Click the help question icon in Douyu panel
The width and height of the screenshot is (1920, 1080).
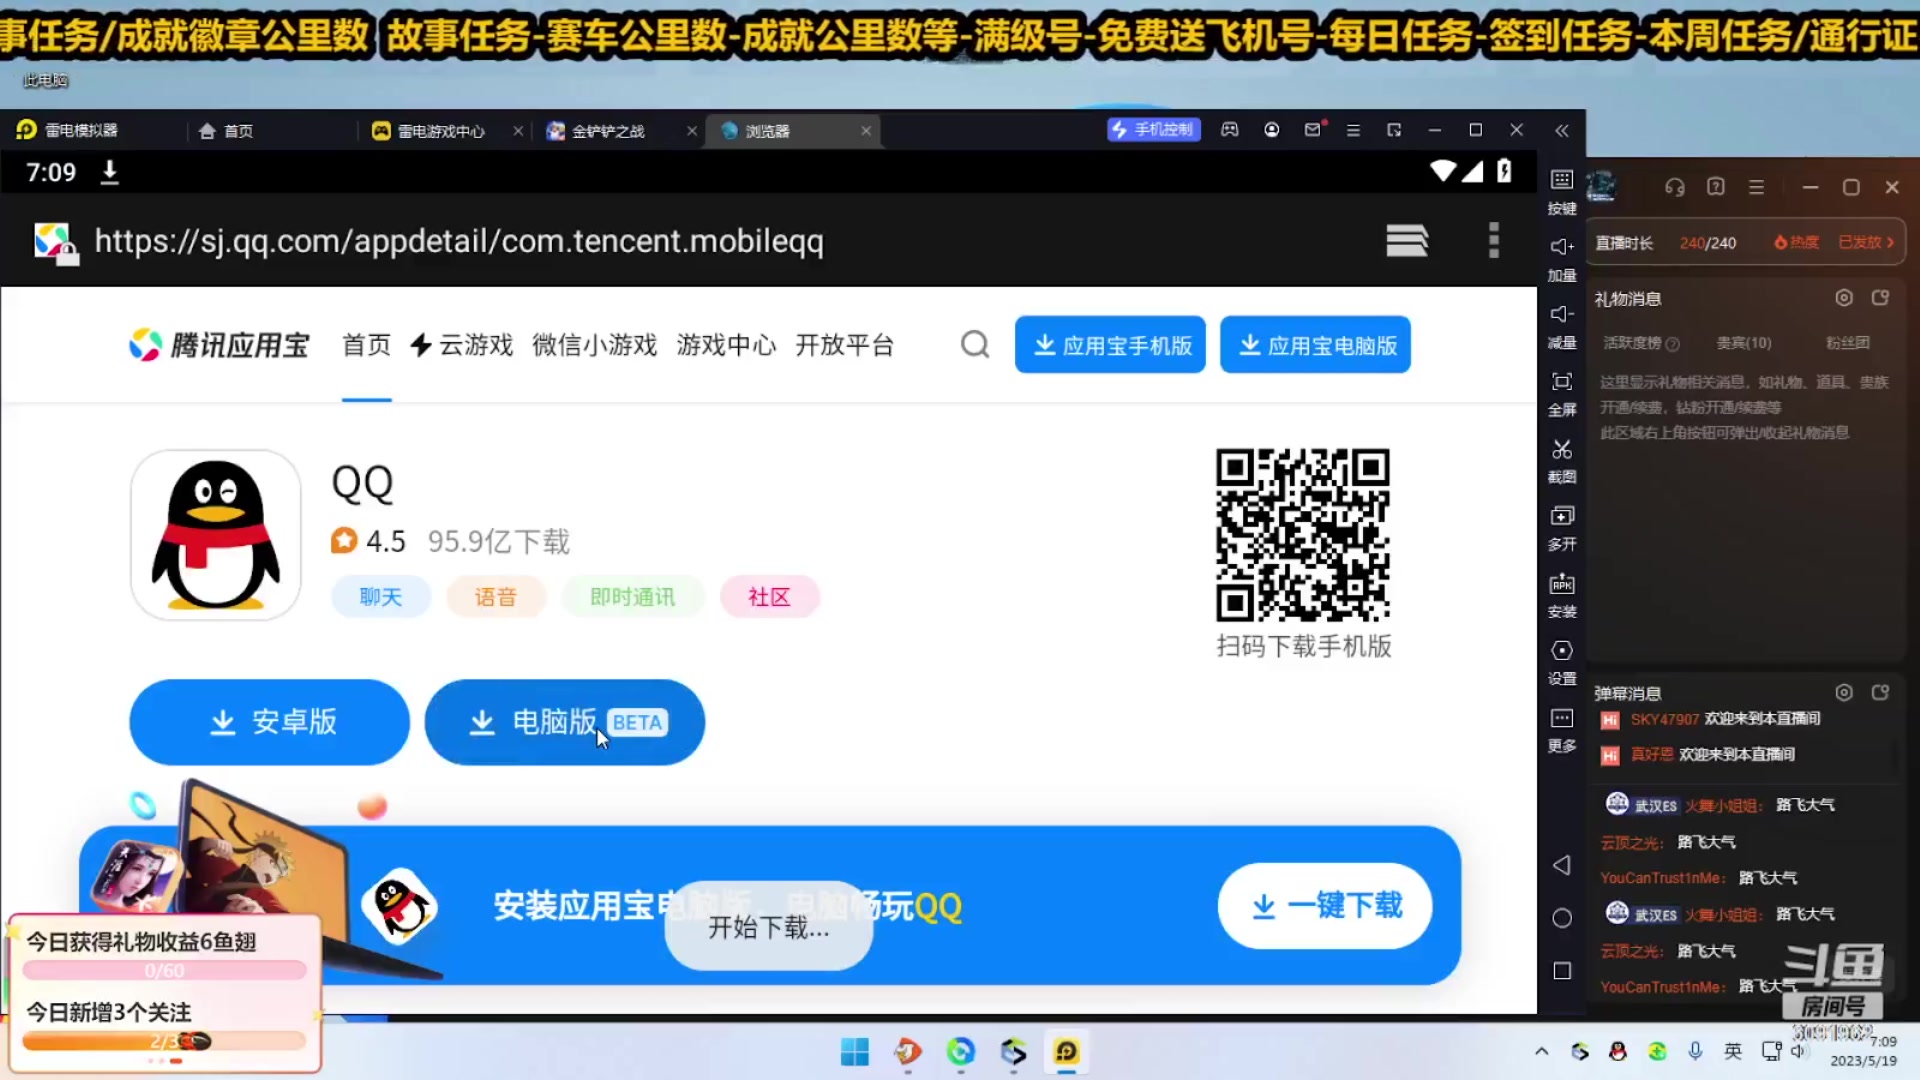(x=1716, y=187)
